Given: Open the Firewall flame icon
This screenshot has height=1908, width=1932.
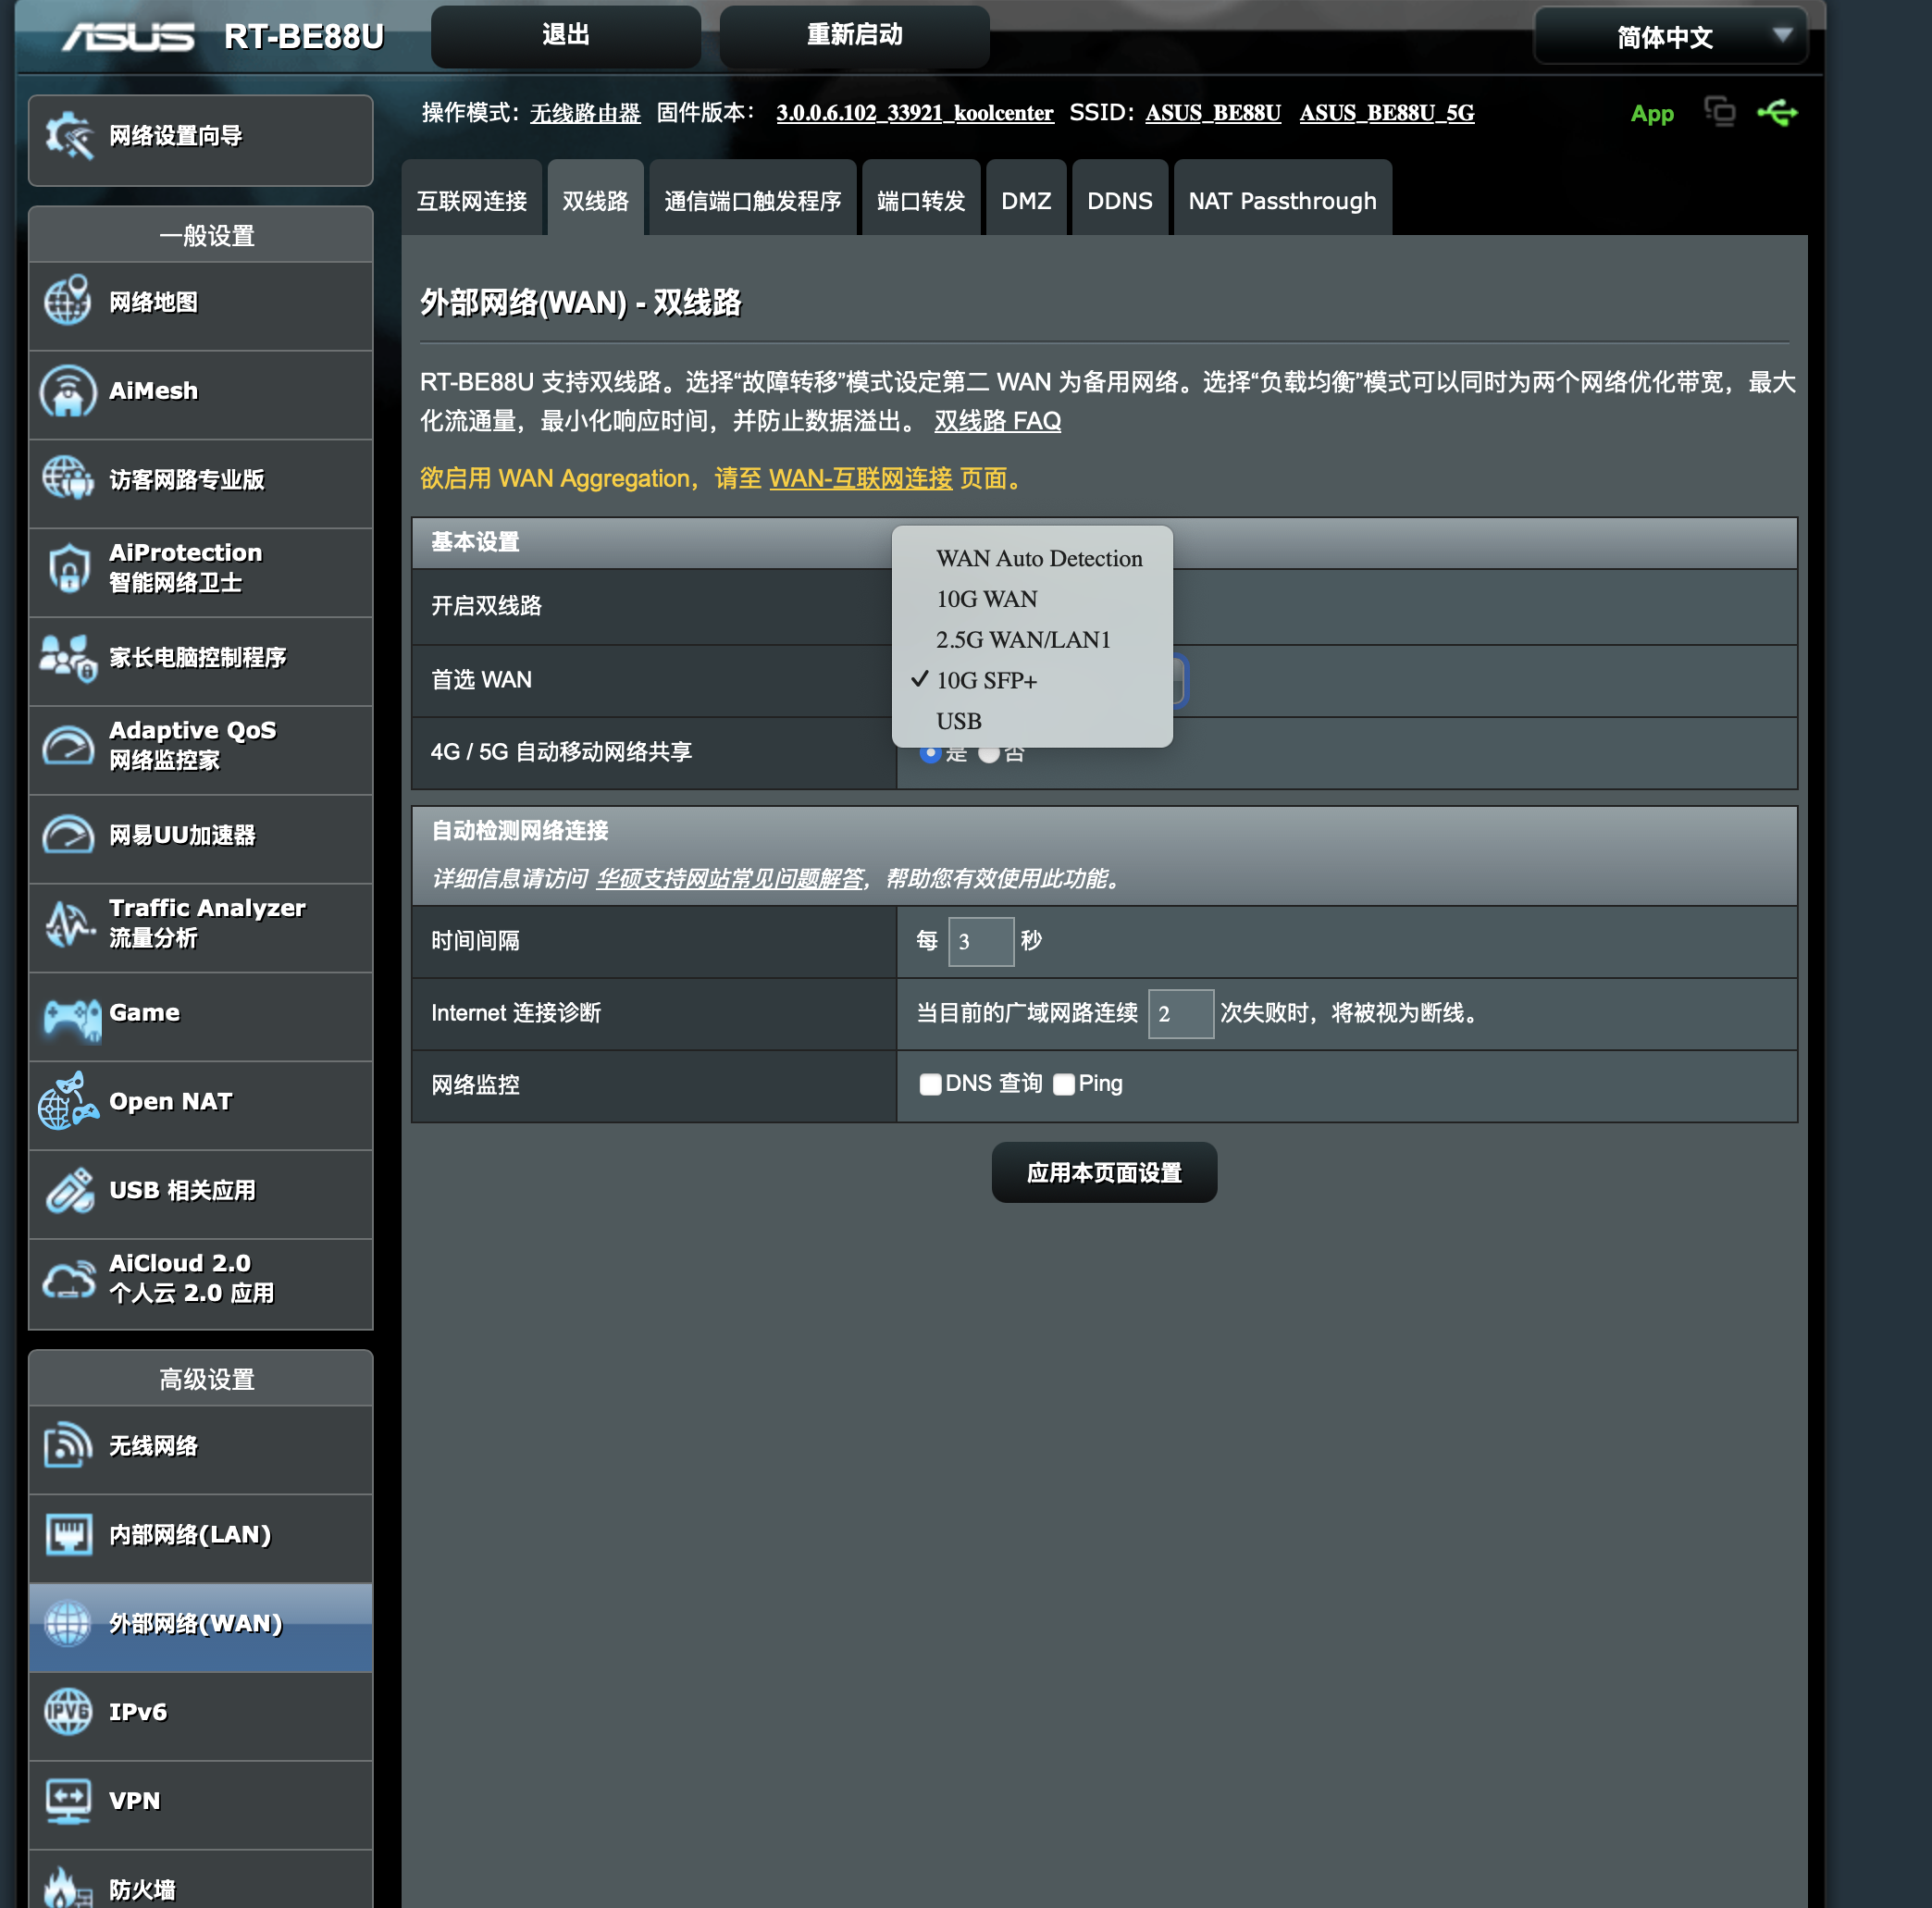Looking at the screenshot, I should point(68,1888).
